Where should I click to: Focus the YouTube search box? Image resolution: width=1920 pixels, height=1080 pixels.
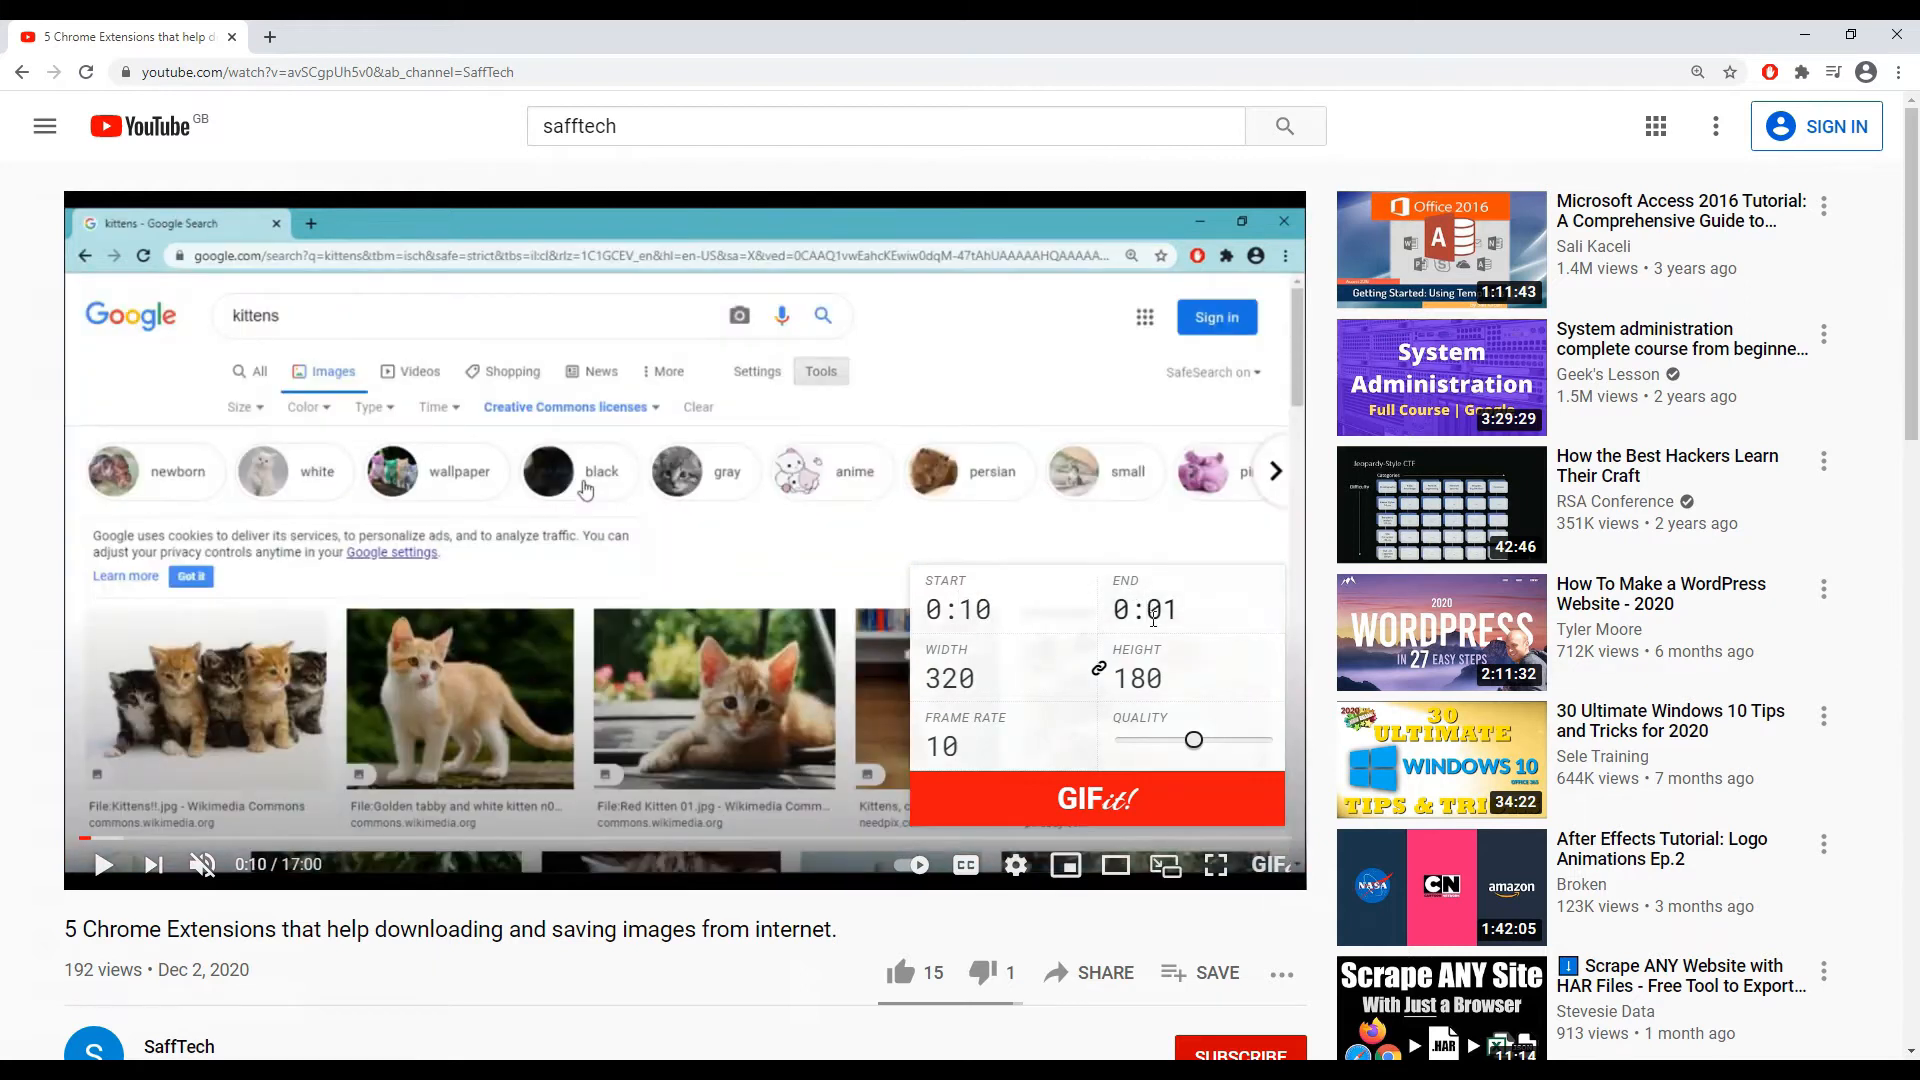click(x=886, y=126)
